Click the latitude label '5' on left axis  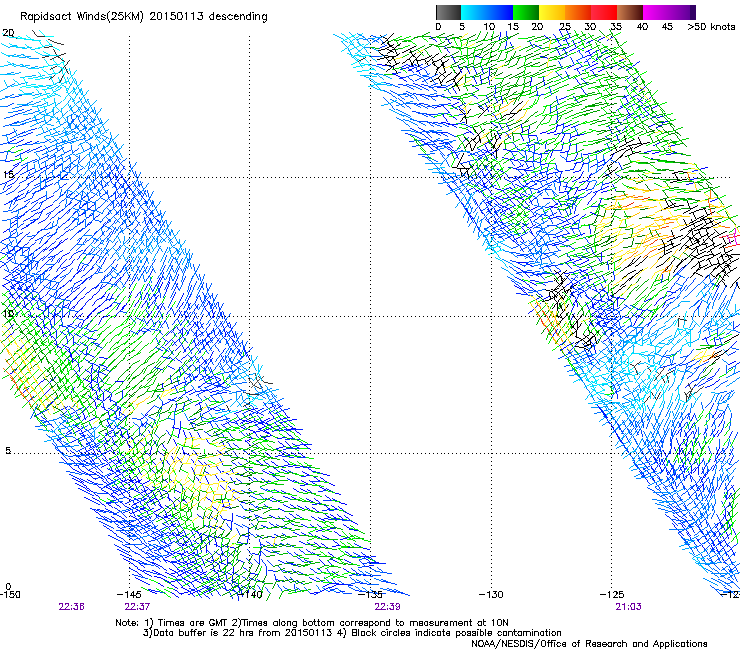point(8,450)
